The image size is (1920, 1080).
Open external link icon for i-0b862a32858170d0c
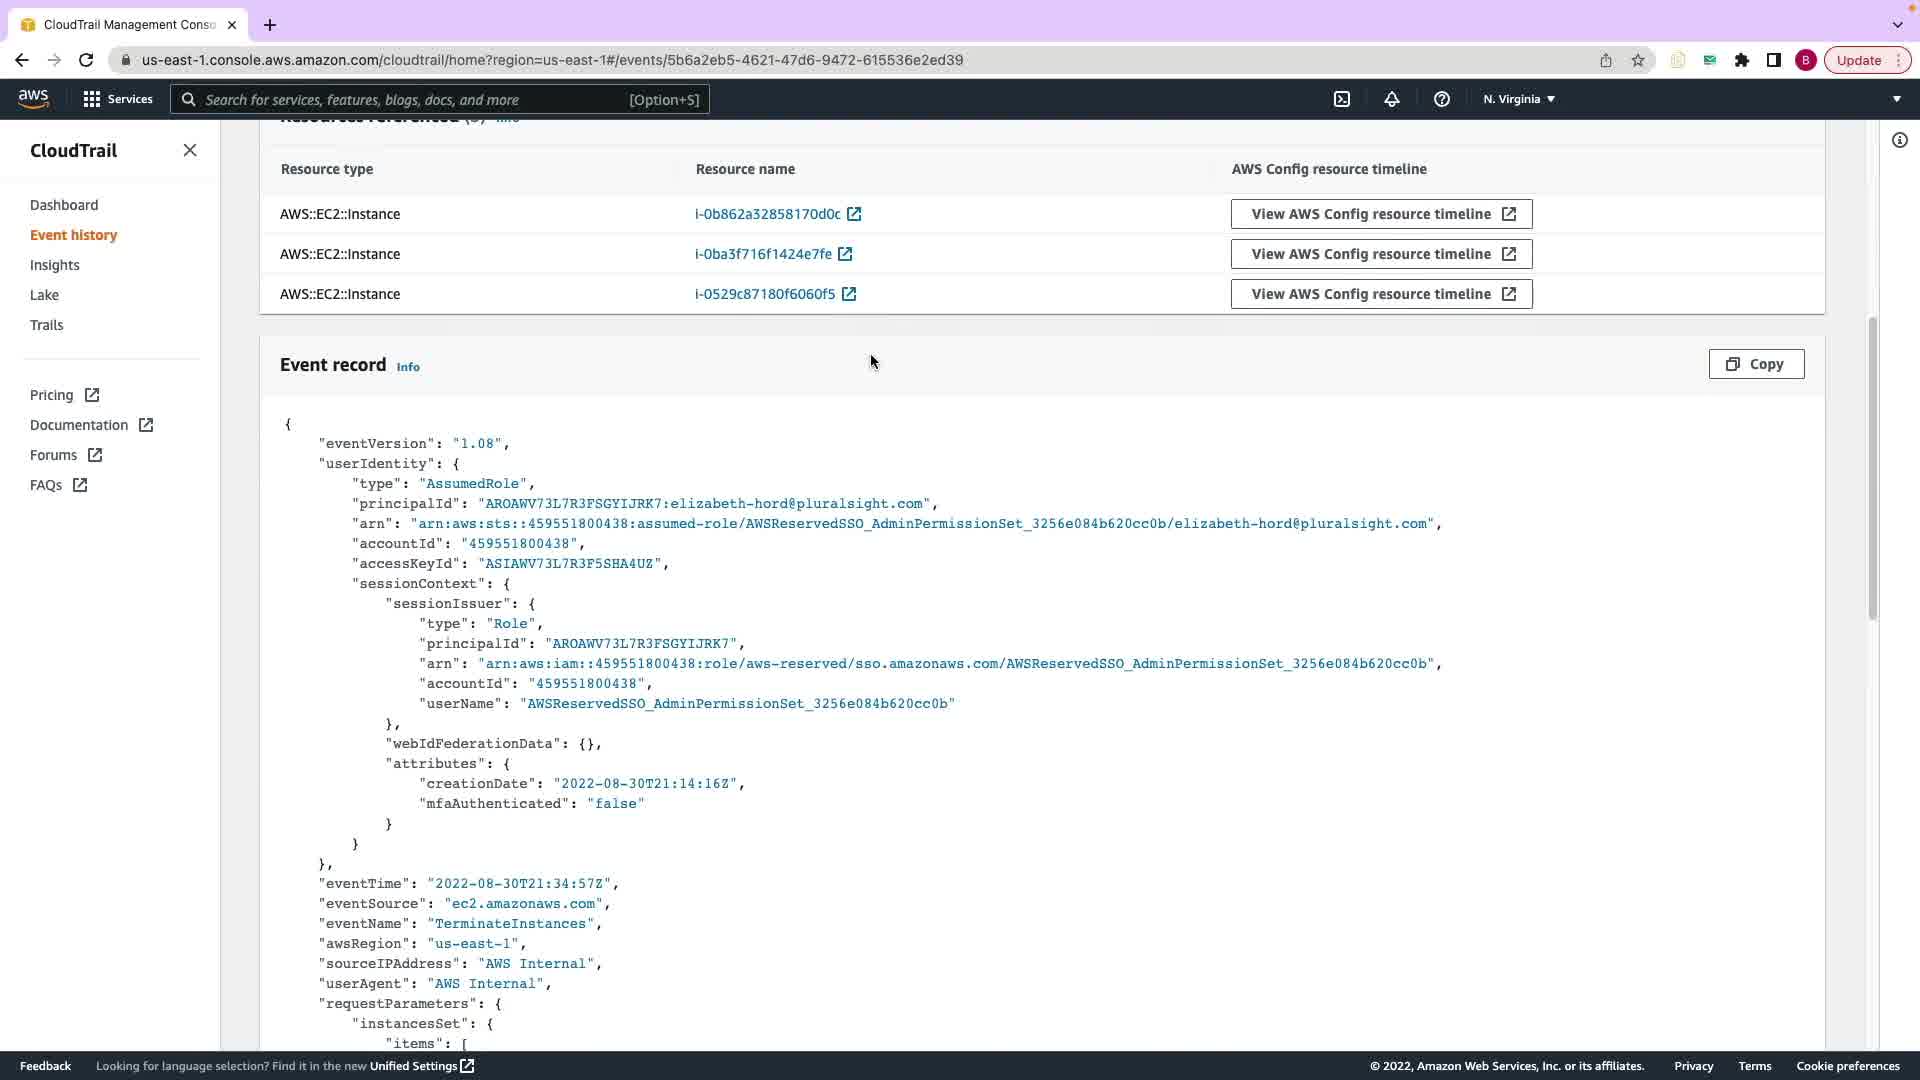coord(854,214)
